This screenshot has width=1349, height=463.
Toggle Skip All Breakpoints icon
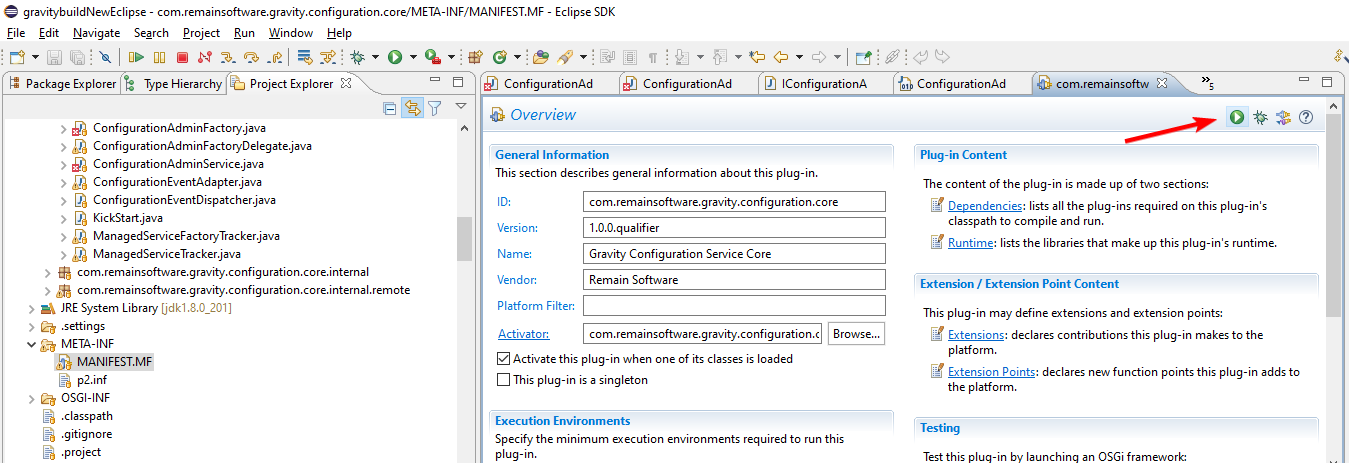(x=105, y=57)
